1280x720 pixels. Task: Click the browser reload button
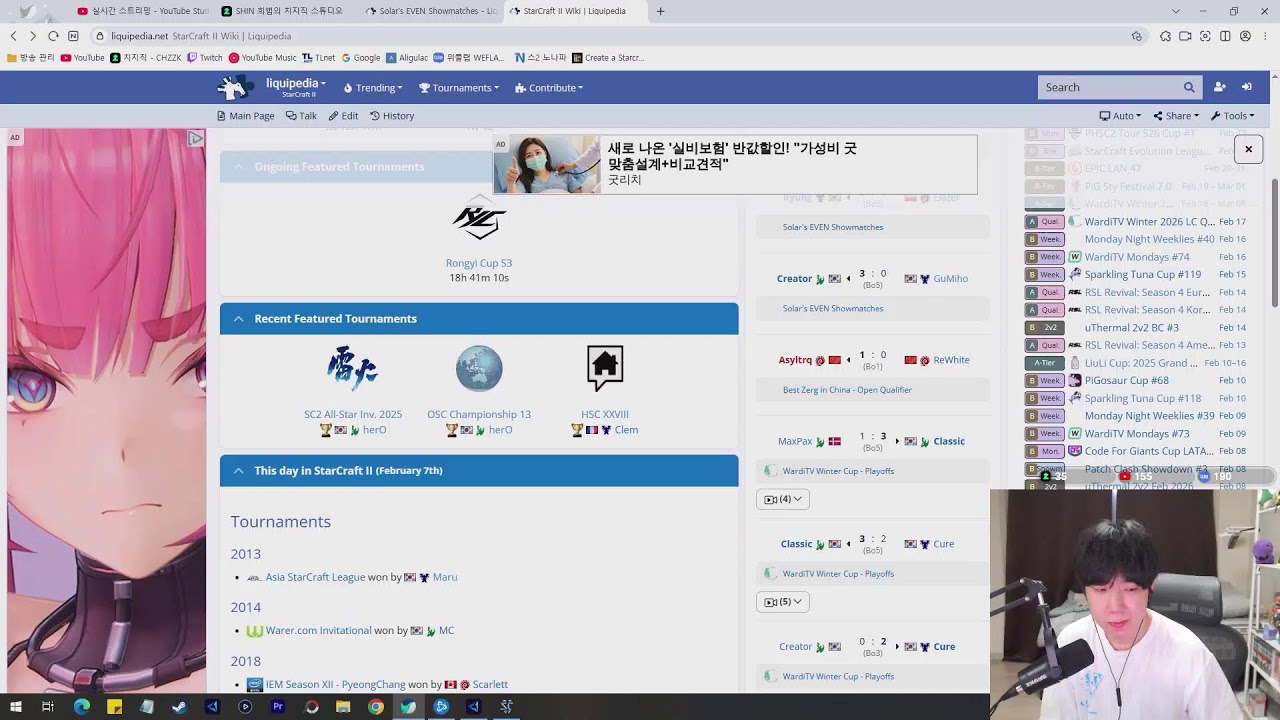tap(53, 36)
